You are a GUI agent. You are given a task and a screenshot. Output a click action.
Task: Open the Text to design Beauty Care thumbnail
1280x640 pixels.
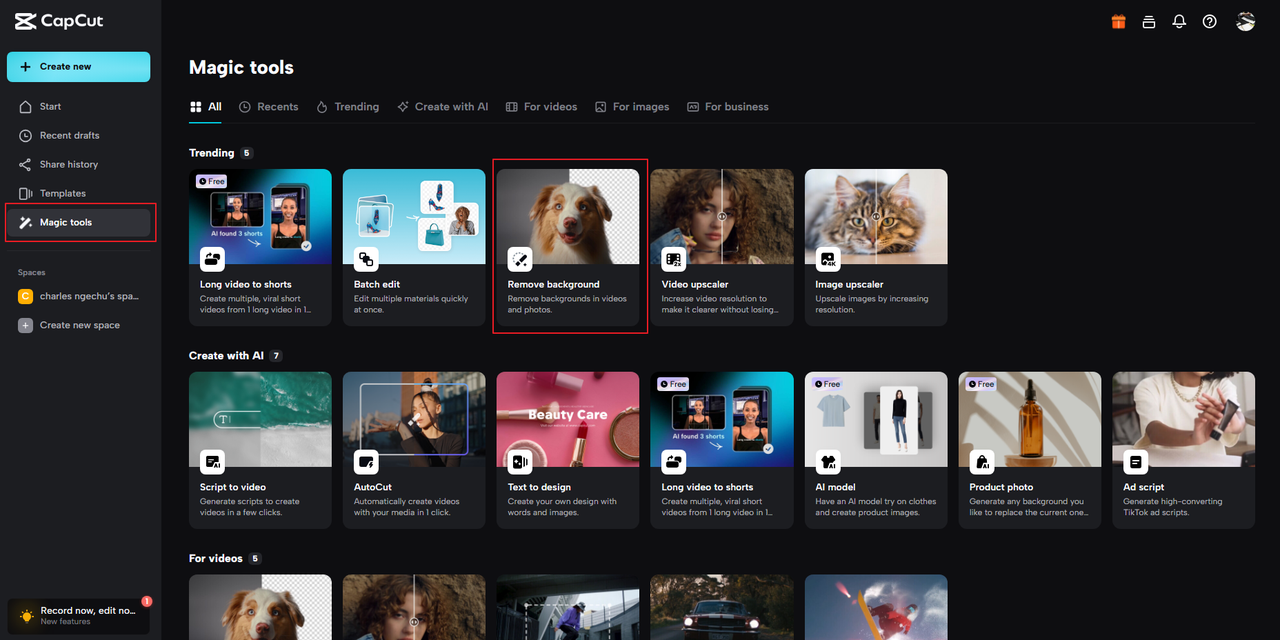coord(568,419)
